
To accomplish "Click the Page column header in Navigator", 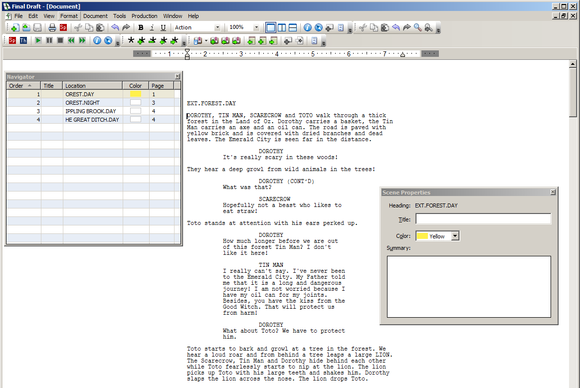I will point(161,85).
